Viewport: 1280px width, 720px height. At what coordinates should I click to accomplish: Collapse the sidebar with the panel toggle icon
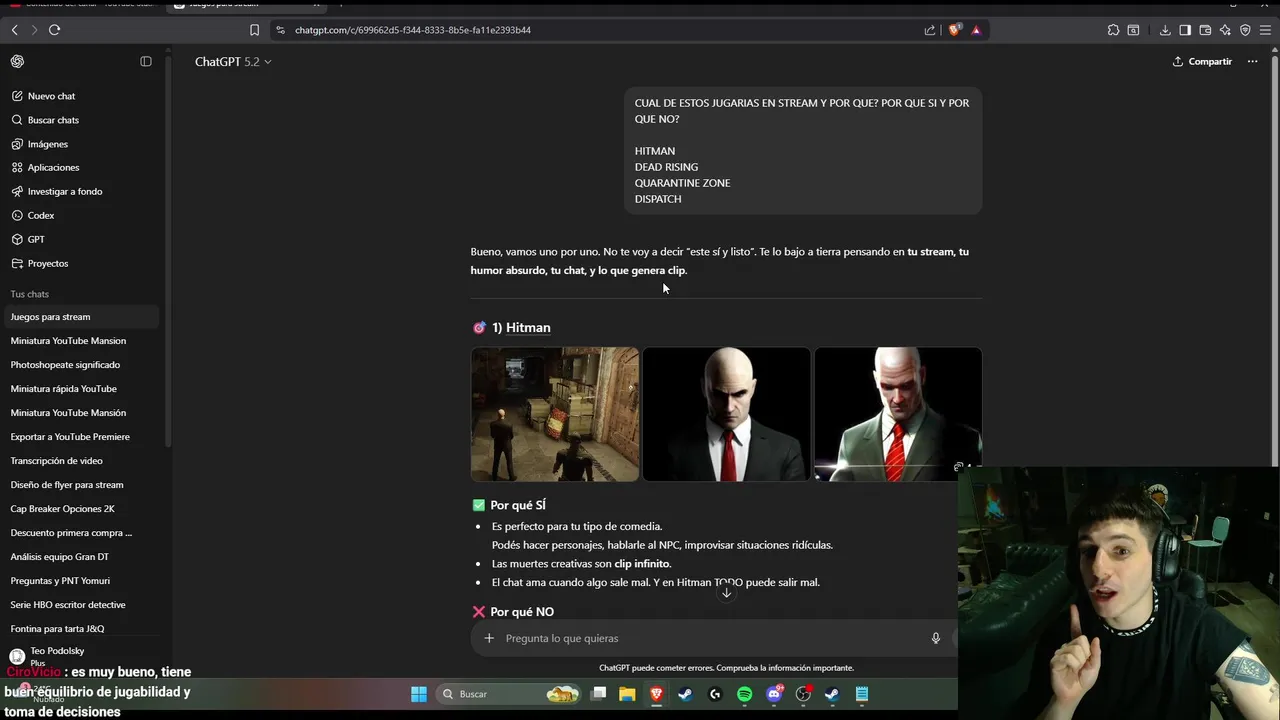146,61
